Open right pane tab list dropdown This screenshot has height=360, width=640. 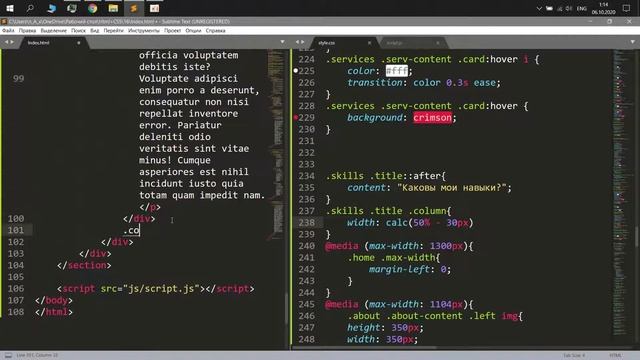click(x=633, y=42)
